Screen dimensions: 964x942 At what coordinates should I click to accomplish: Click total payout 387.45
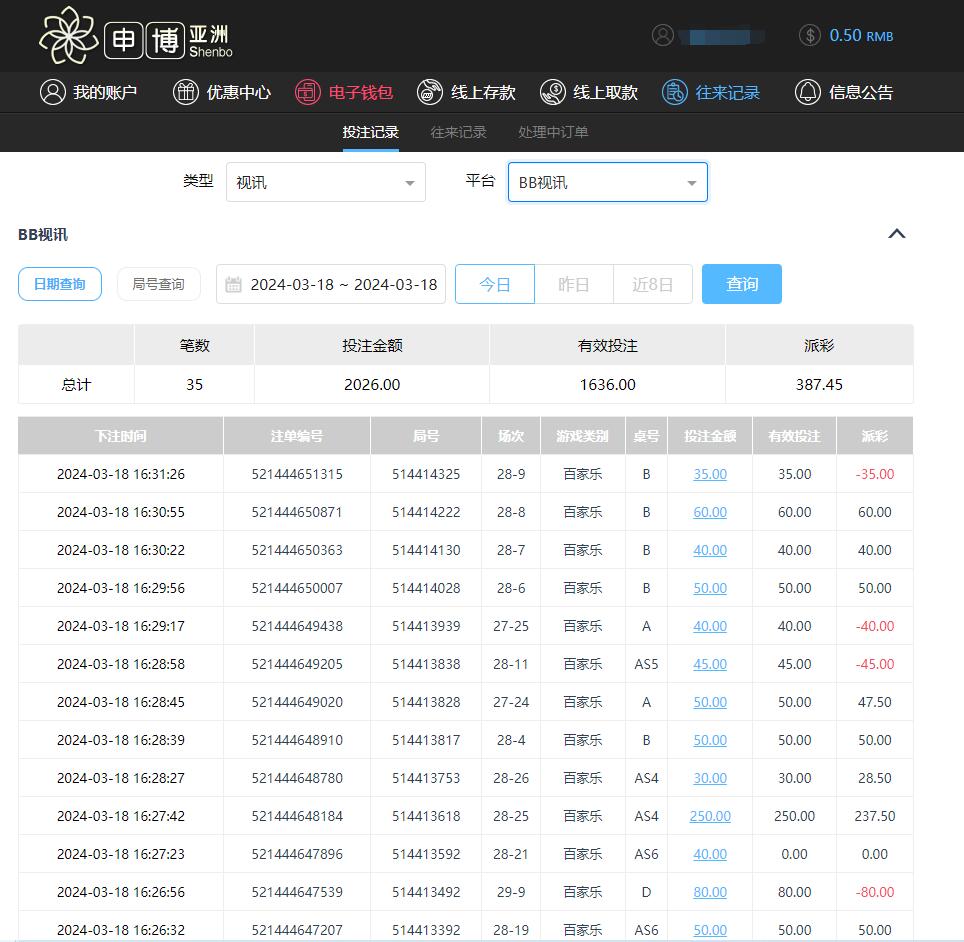[x=819, y=384]
